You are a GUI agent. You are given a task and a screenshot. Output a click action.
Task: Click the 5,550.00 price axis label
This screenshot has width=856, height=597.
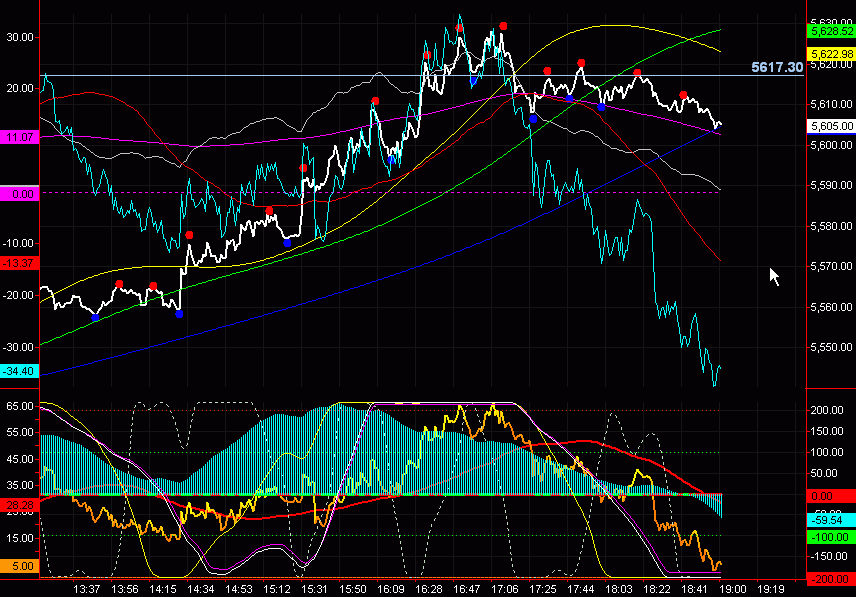[831, 347]
